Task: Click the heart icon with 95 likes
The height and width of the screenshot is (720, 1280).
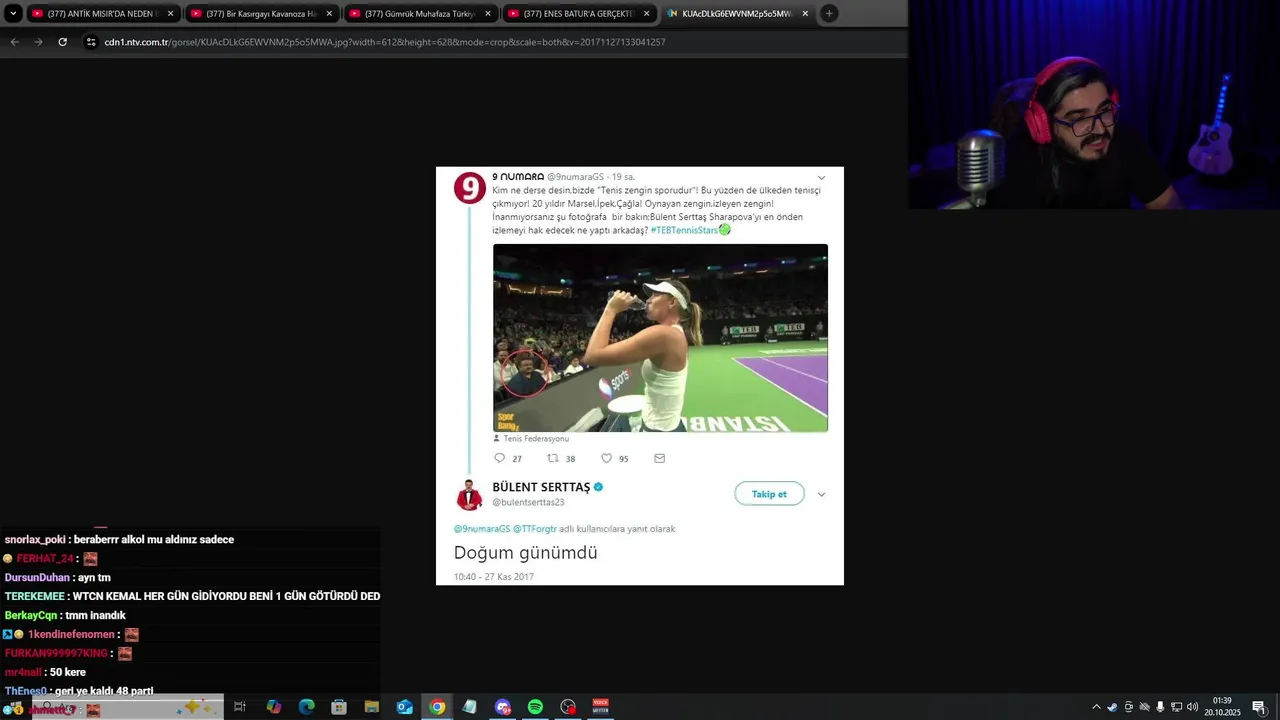Action: coord(606,458)
